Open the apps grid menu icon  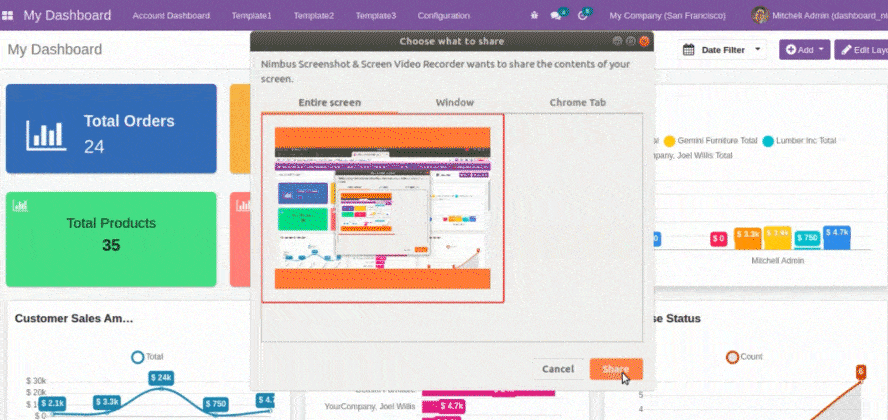tap(8, 16)
